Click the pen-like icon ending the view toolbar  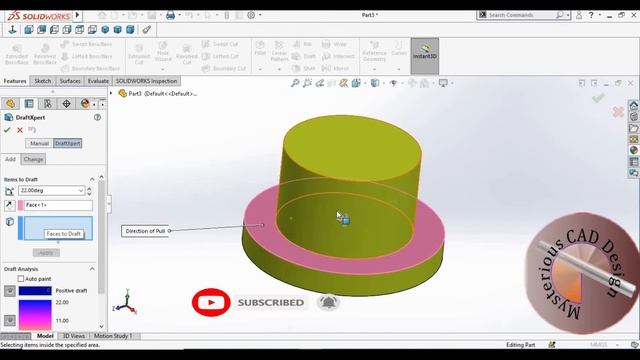pos(147,29)
